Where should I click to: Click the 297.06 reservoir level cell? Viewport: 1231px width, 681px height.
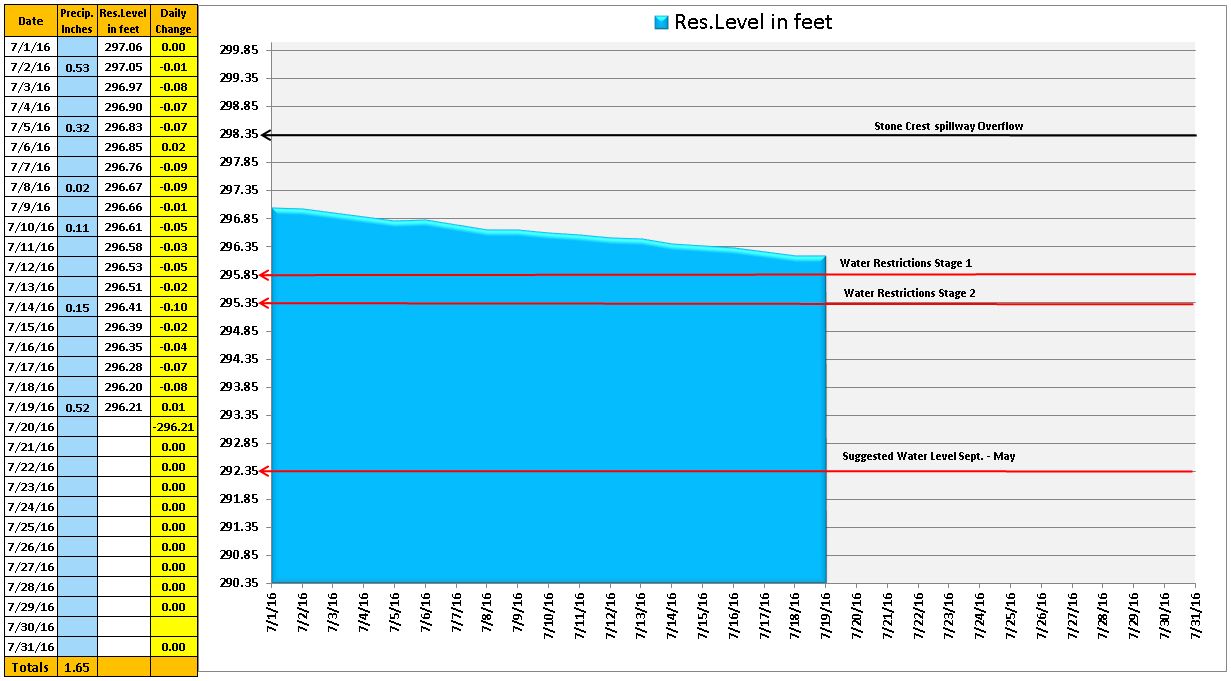tap(123, 47)
